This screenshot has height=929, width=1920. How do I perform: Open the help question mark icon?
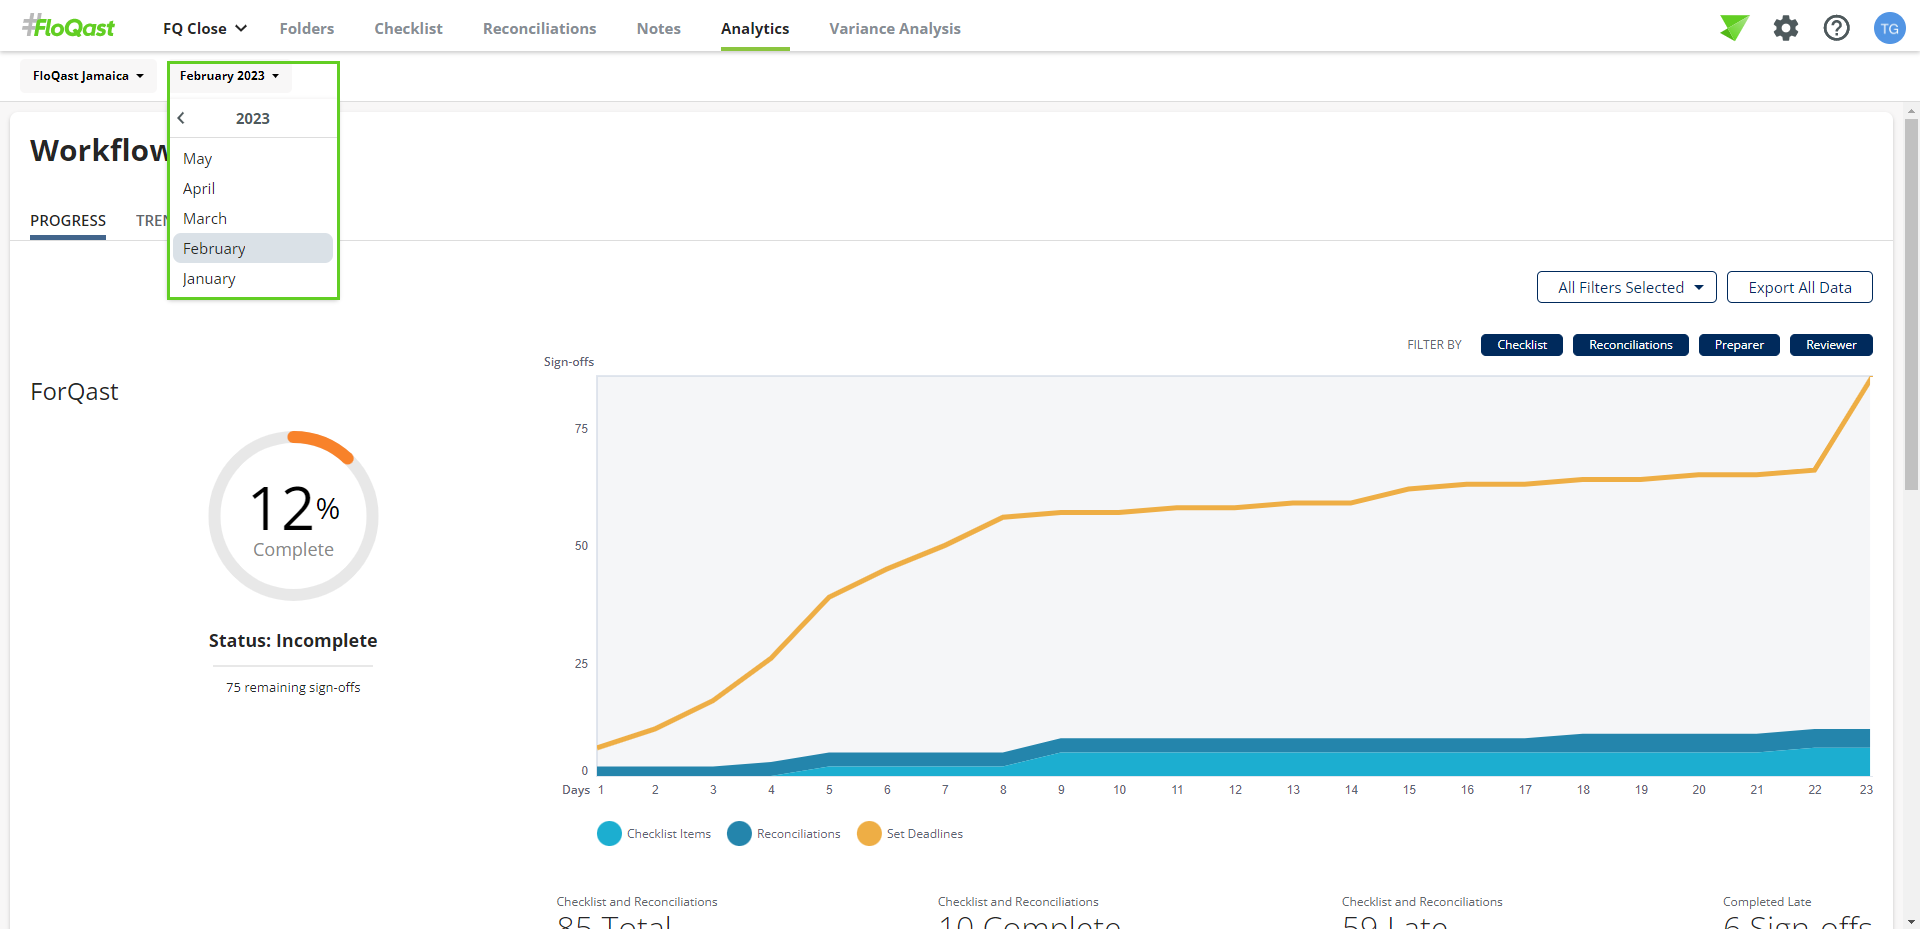pos(1837,28)
